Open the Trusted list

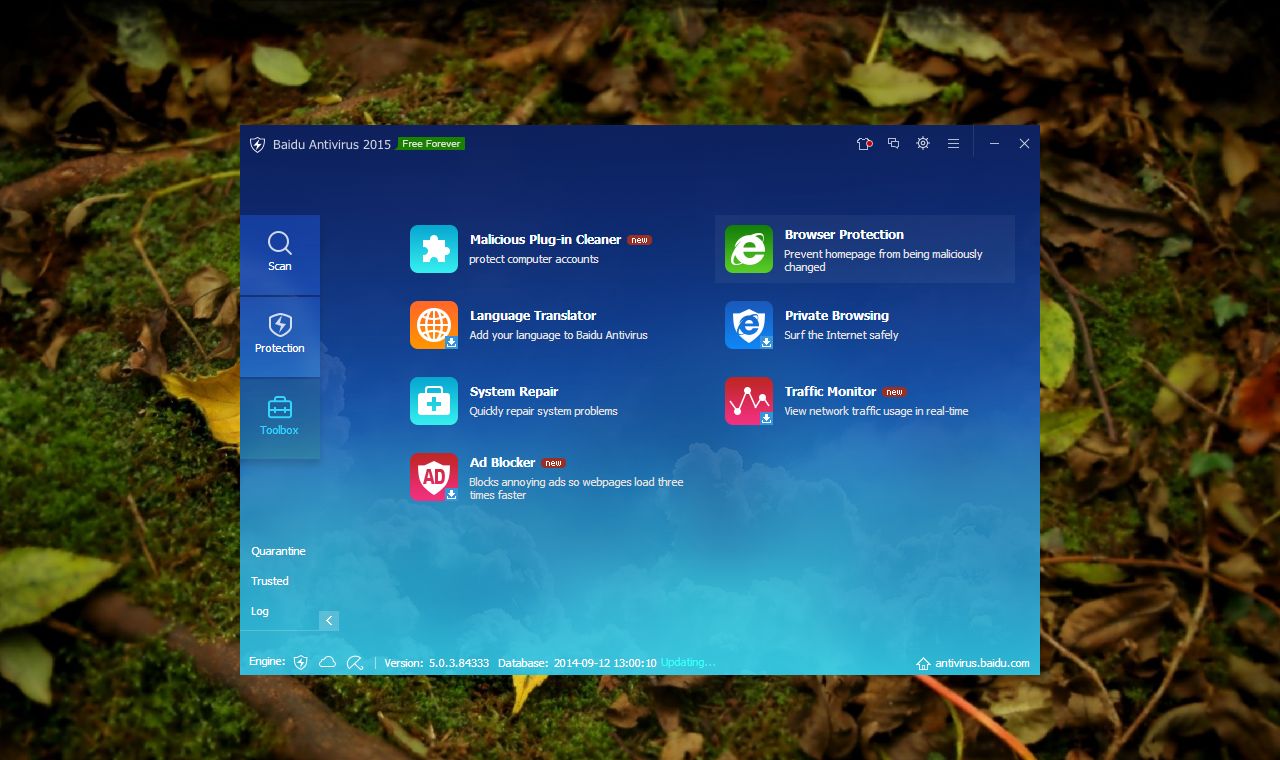270,581
